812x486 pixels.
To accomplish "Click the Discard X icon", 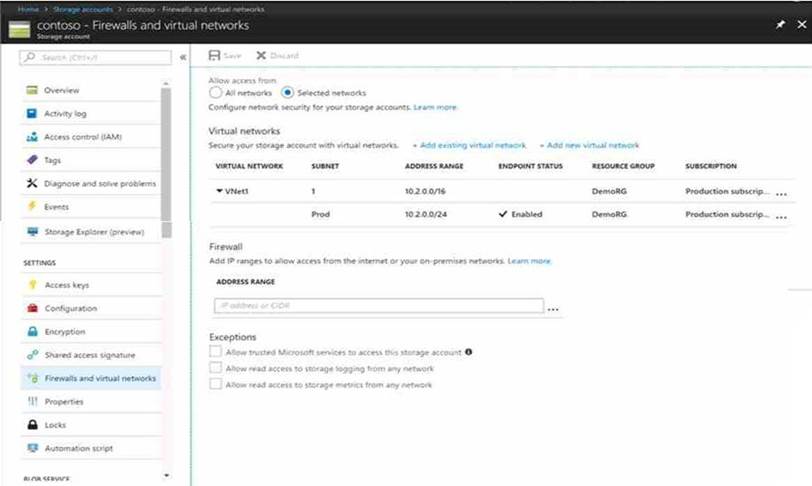I will coord(261,55).
